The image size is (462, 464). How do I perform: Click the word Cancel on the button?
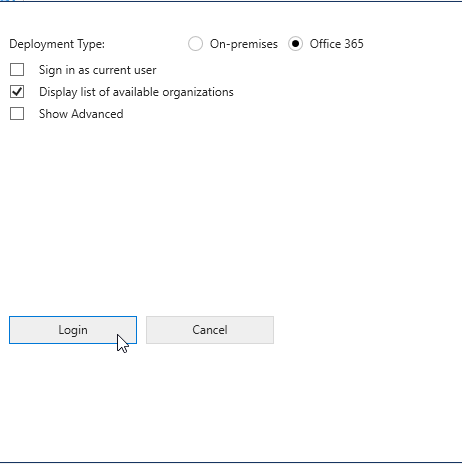coord(210,330)
